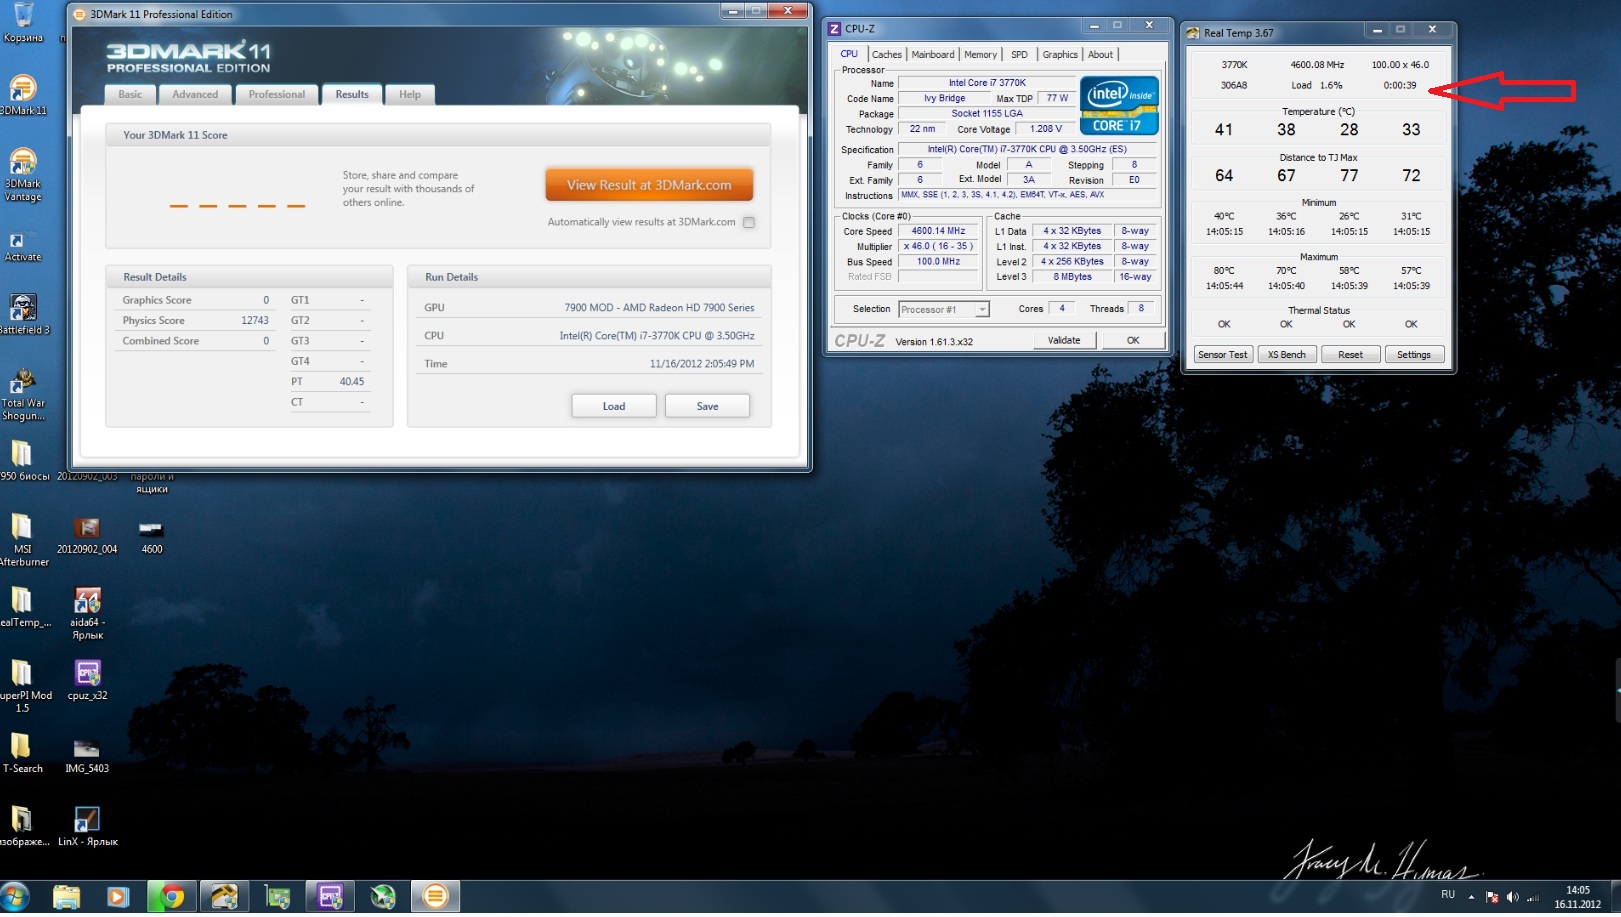Viewport: 1621px width, 917px height.
Task: Click the Sensor Test button in Real Temp
Action: coord(1223,355)
